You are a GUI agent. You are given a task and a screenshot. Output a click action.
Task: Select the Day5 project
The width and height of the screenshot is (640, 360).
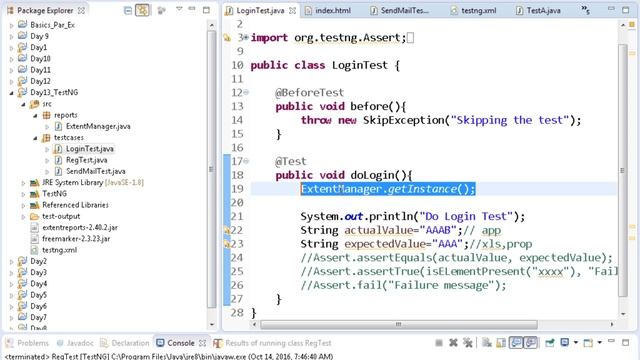38,295
